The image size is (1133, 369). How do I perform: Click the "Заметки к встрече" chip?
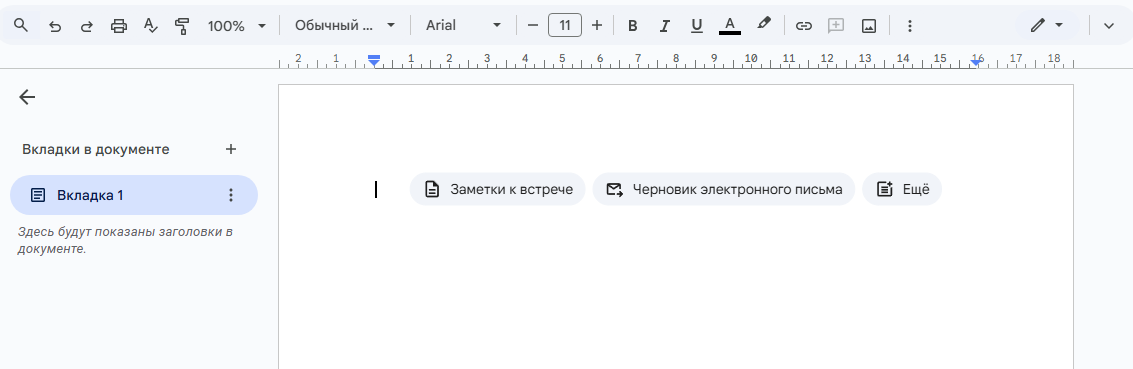click(497, 189)
